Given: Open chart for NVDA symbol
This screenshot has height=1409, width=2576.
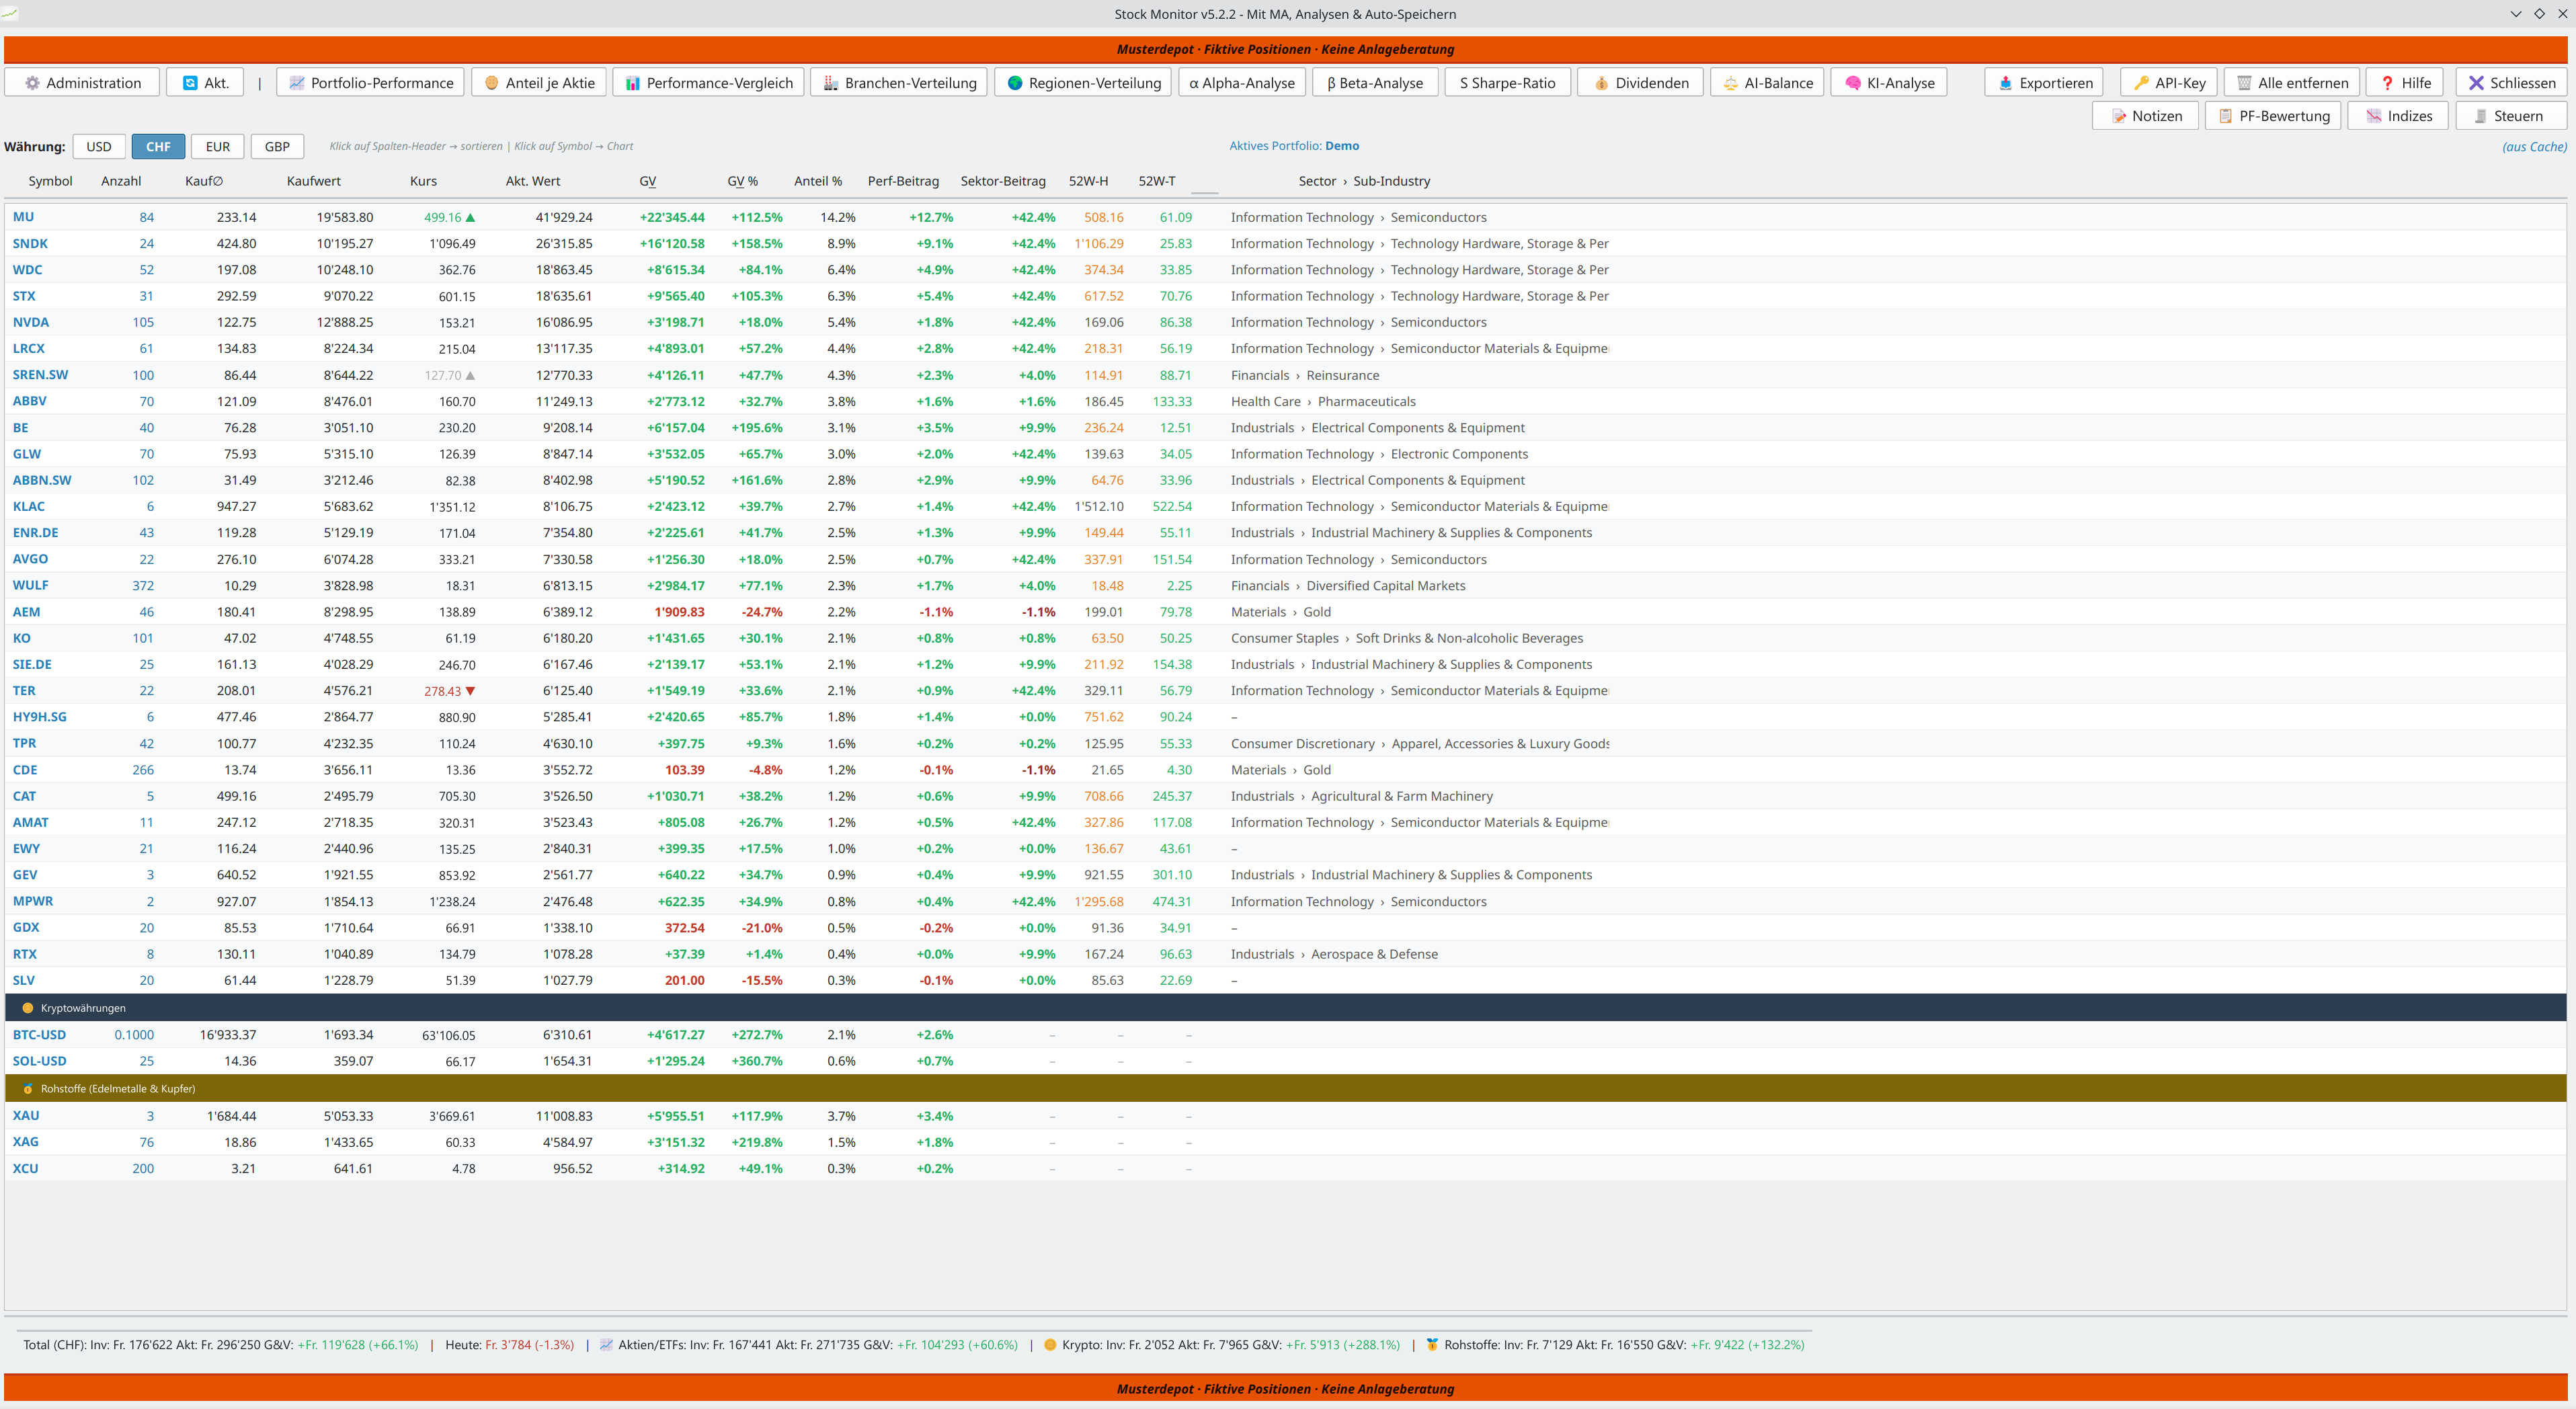Looking at the screenshot, I should 31,322.
